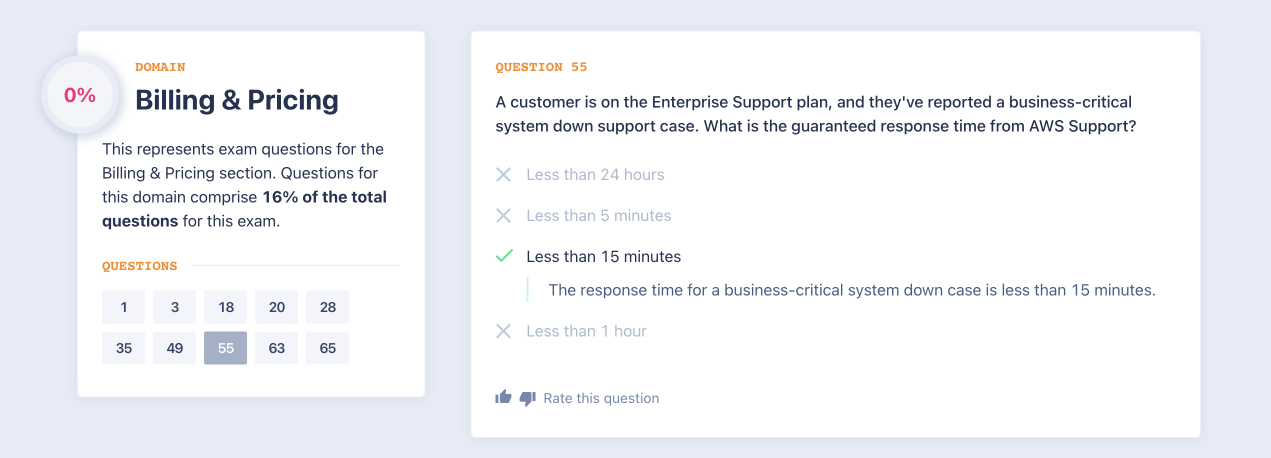Click the Rate this question link
The width and height of the screenshot is (1271, 458).
601,398
